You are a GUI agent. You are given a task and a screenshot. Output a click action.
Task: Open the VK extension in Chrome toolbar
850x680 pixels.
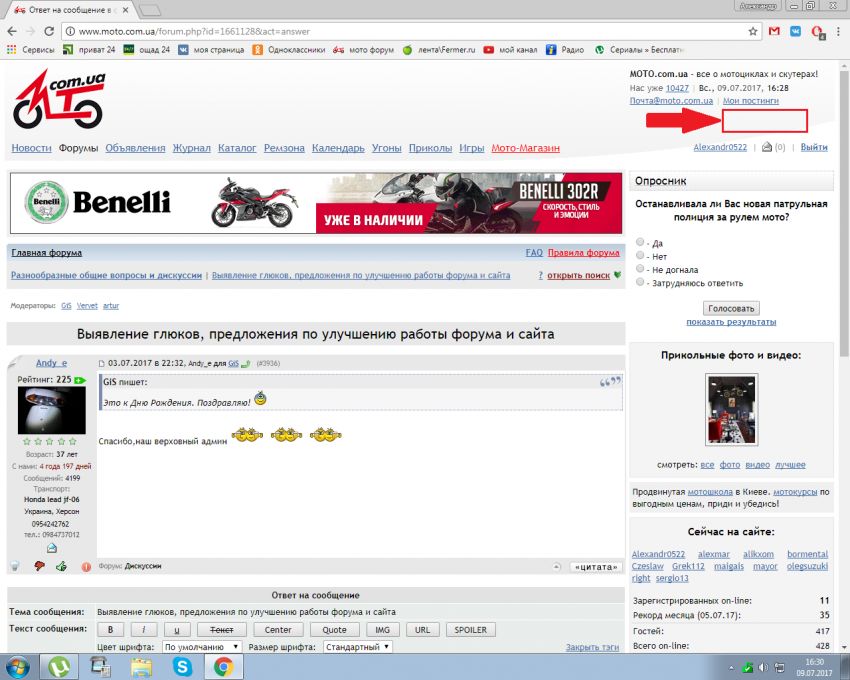point(795,31)
